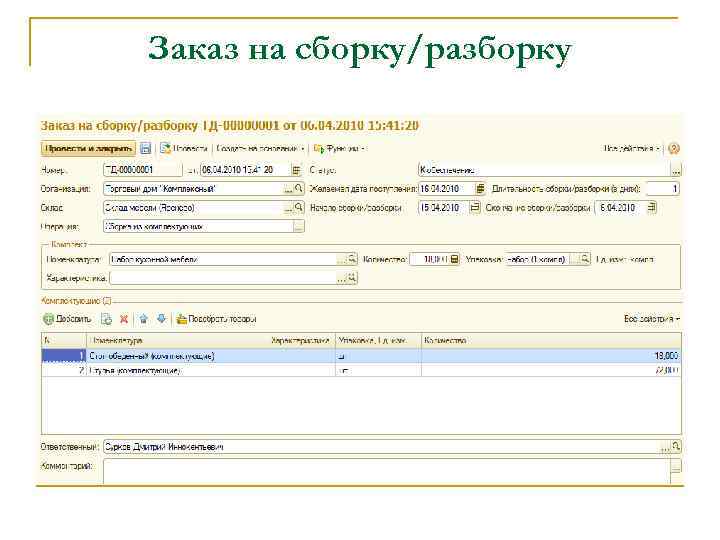
Task: Click the red X delete row icon
Action: coord(124,319)
